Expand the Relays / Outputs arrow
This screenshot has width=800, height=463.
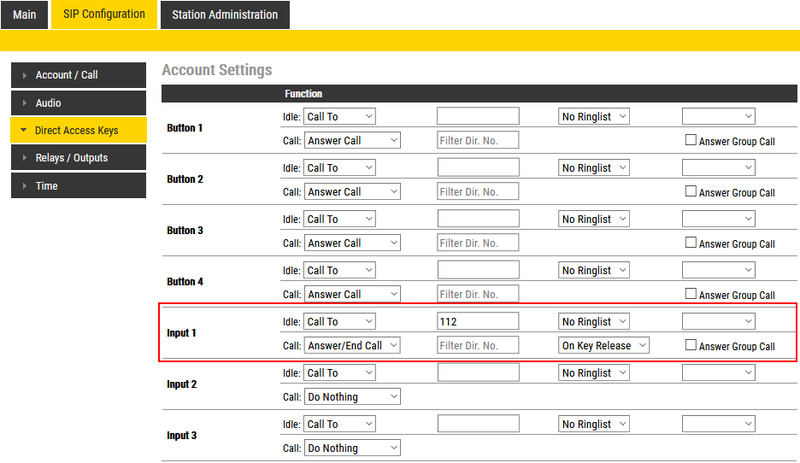(x=24, y=158)
